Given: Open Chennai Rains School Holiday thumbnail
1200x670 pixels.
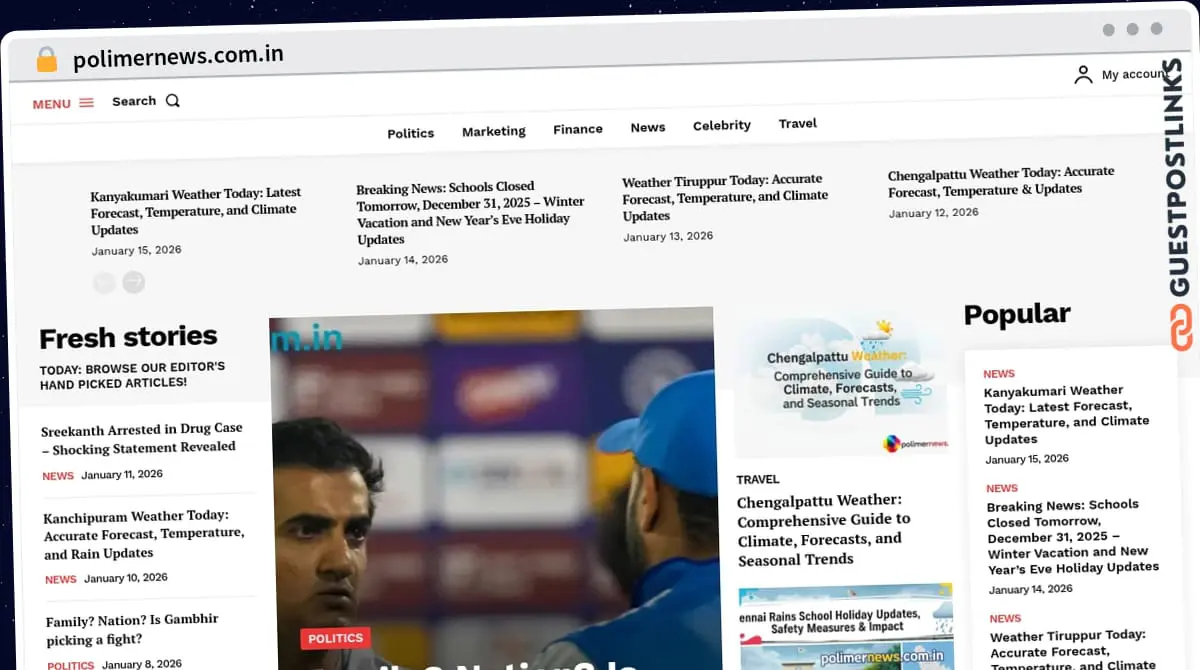Looking at the screenshot, I should pos(846,626).
